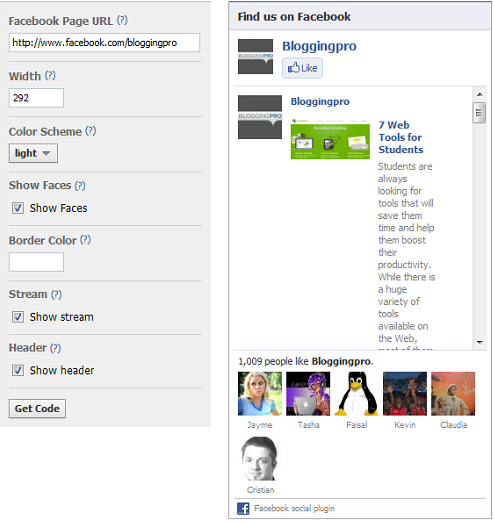Screen dimensions: 494x524
Task: Open the 7 Web Tools for Students link
Action: coord(401,137)
